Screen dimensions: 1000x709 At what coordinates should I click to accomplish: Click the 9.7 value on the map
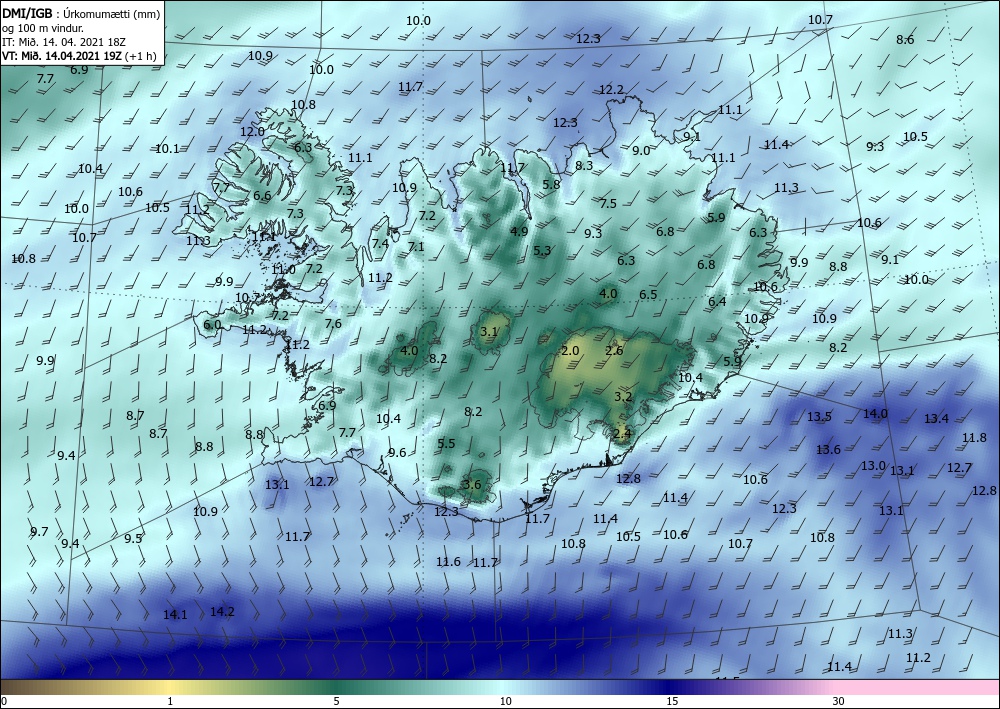coord(39,532)
